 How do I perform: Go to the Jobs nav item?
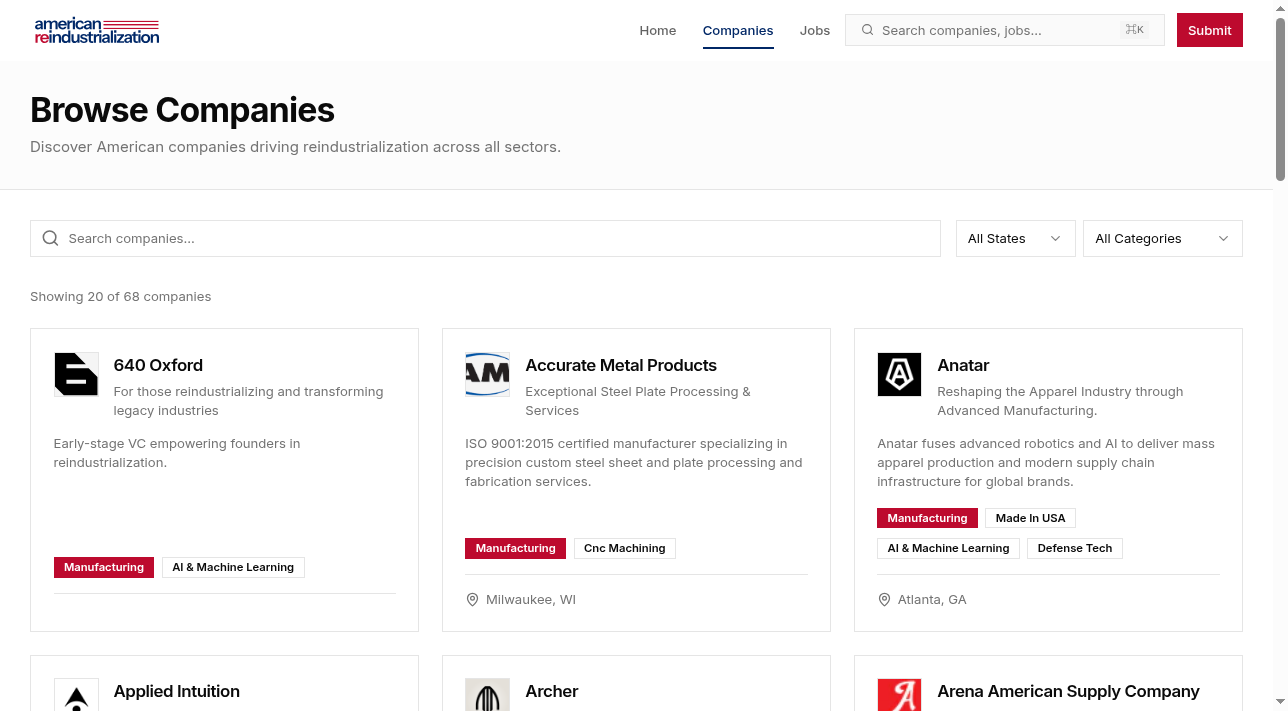[x=815, y=30]
